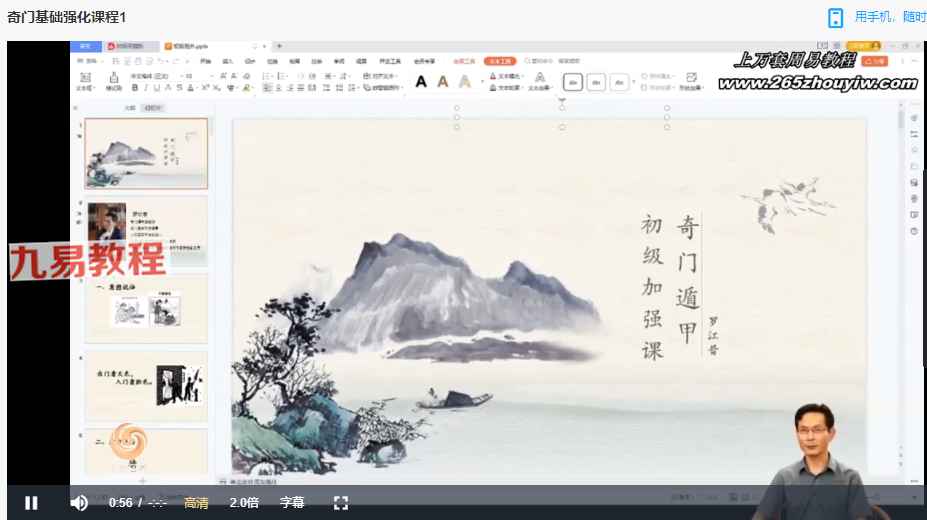Increase font size with larger A icon

pos(223,76)
